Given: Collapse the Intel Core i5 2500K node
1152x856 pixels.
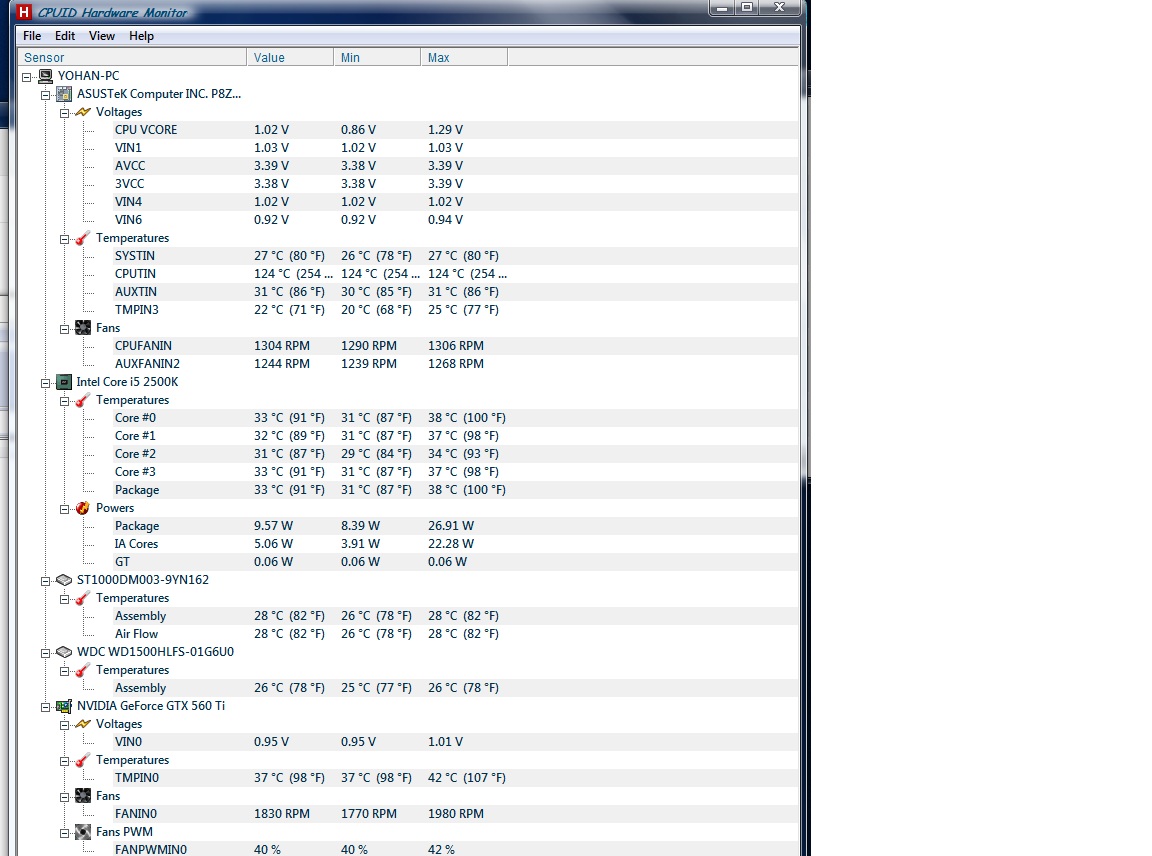Looking at the screenshot, I should (45, 382).
